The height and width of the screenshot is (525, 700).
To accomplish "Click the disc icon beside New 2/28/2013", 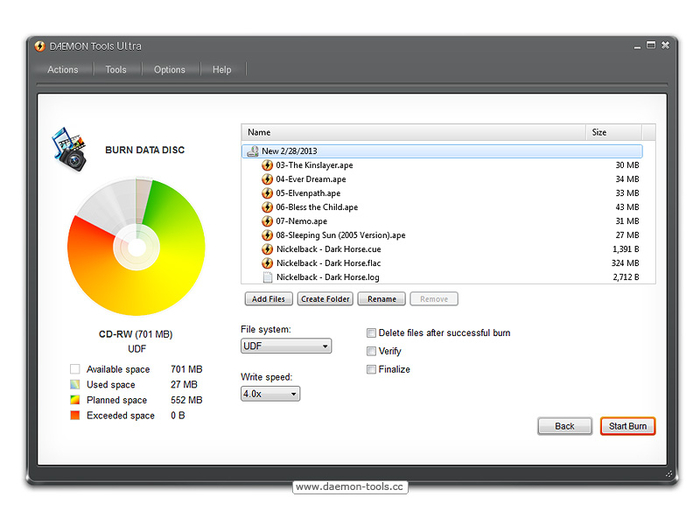I will coord(253,151).
